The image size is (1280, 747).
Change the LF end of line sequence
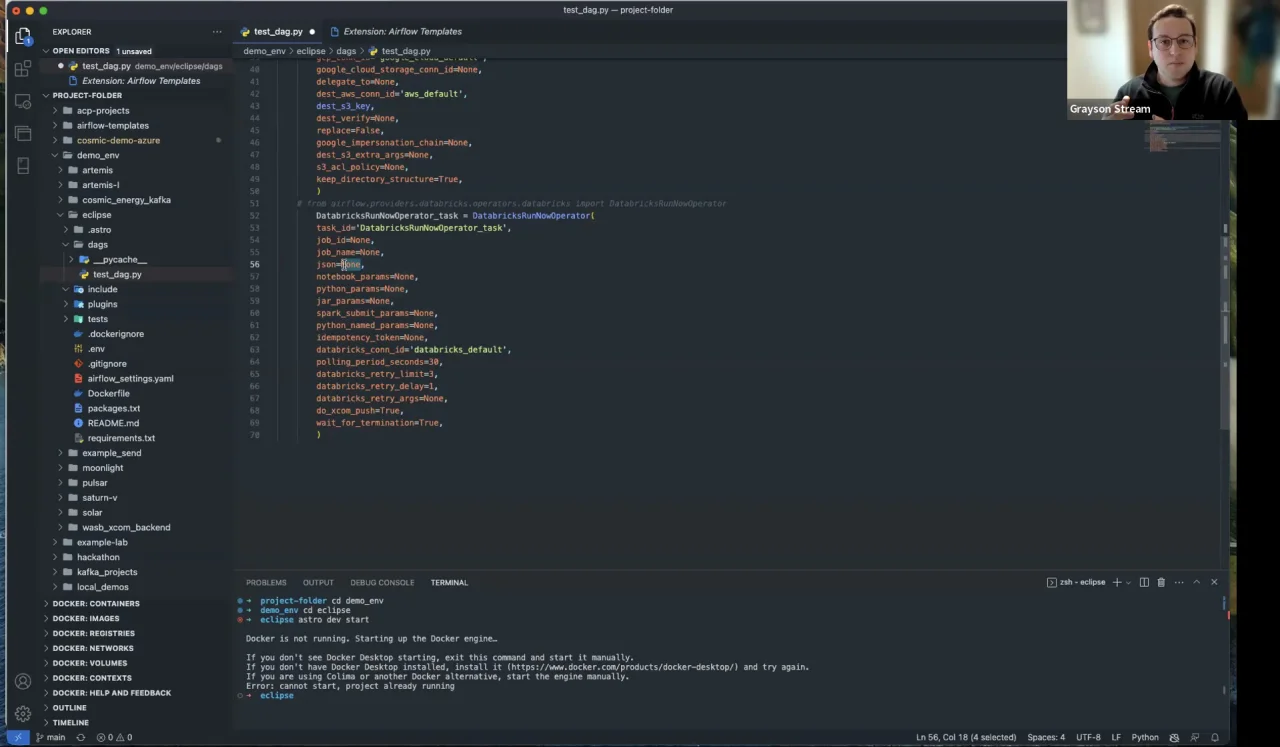click(1116, 737)
